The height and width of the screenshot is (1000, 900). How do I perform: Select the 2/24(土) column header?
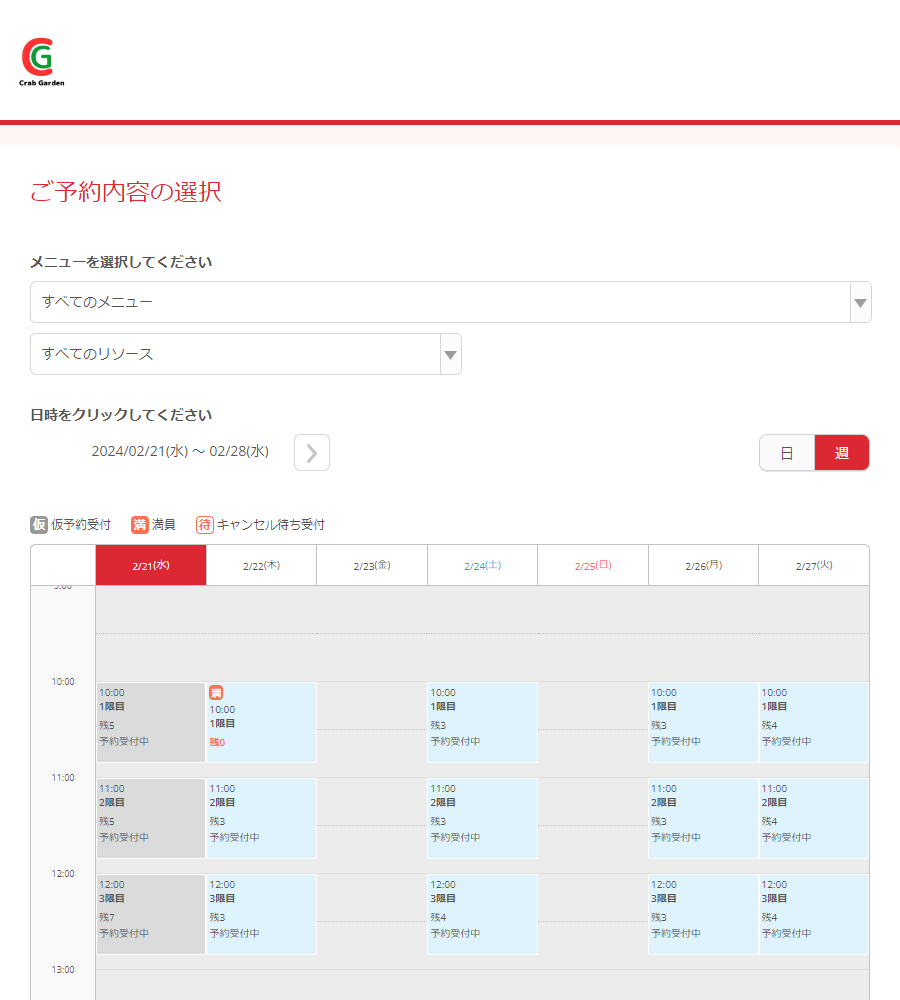[482, 565]
